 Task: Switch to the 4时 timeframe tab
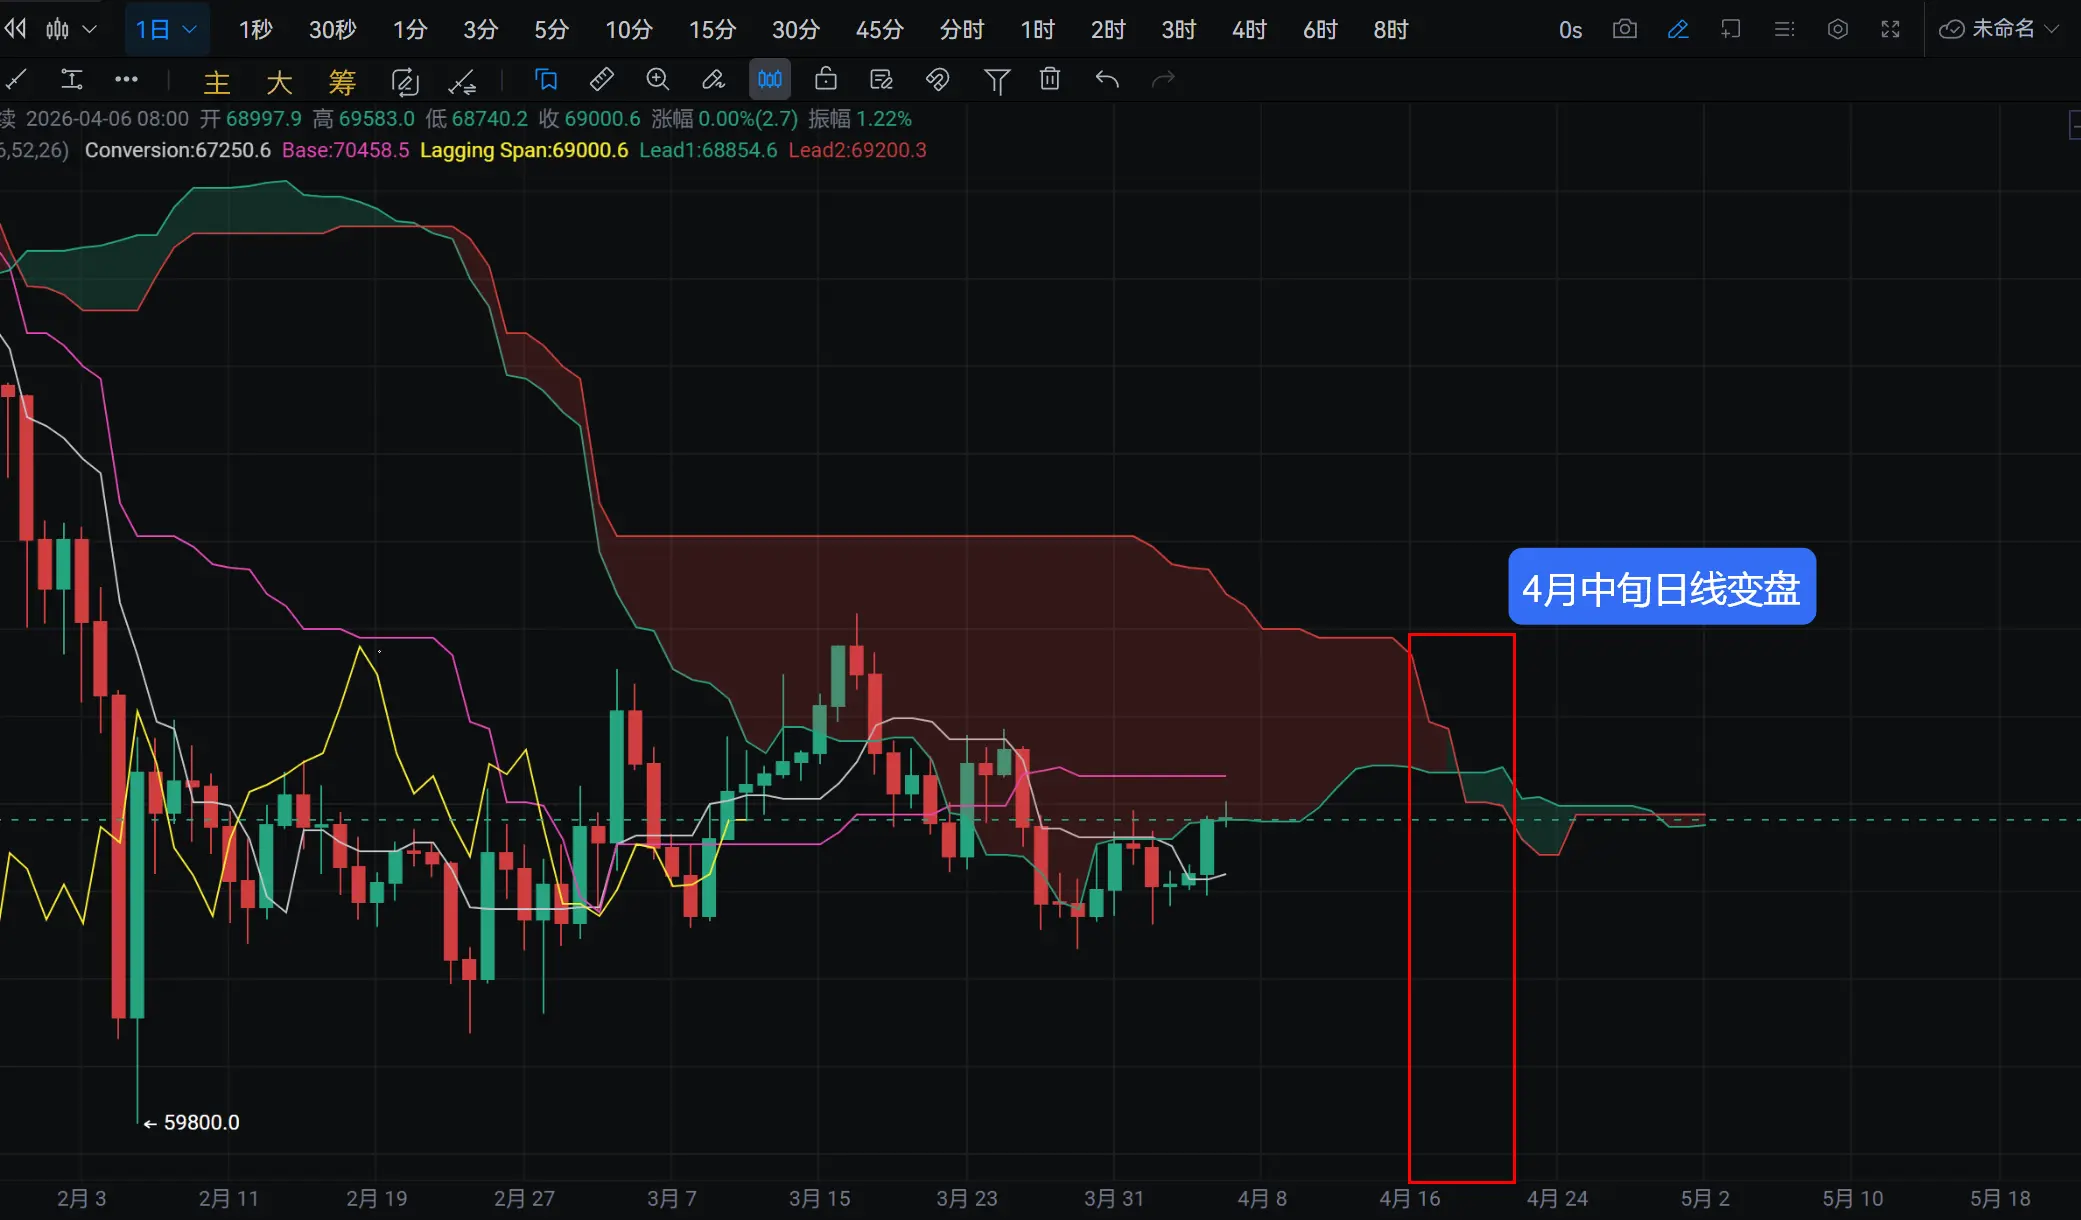tap(1248, 30)
